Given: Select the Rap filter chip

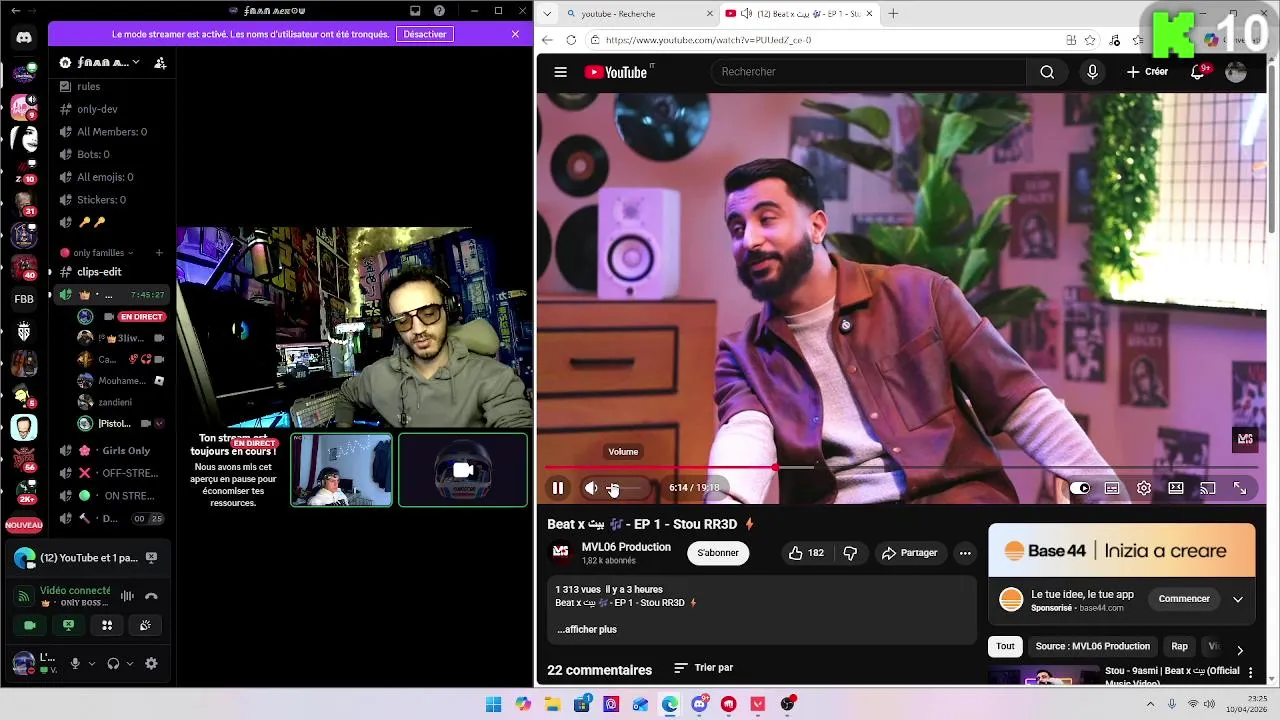Looking at the screenshot, I should pos(1179,646).
